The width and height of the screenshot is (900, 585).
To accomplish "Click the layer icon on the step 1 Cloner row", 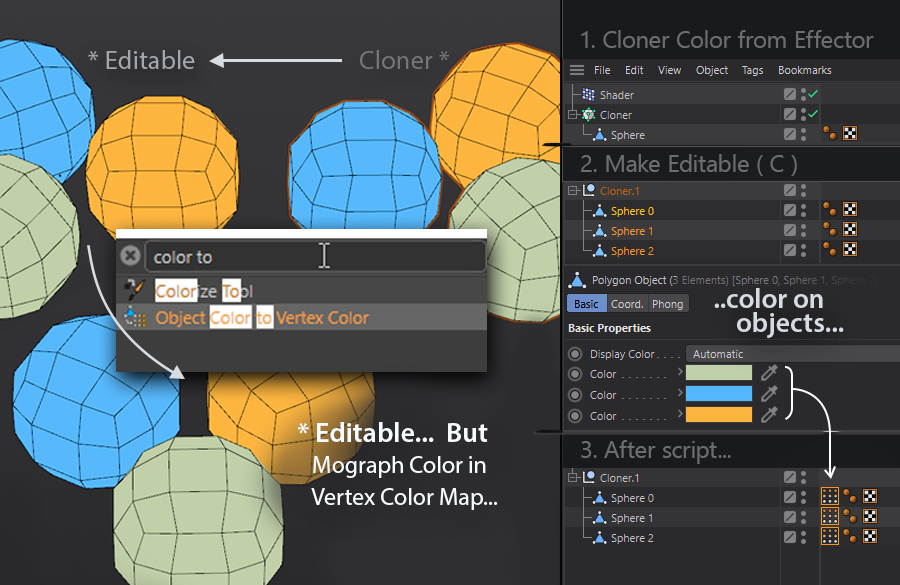I will [790, 114].
